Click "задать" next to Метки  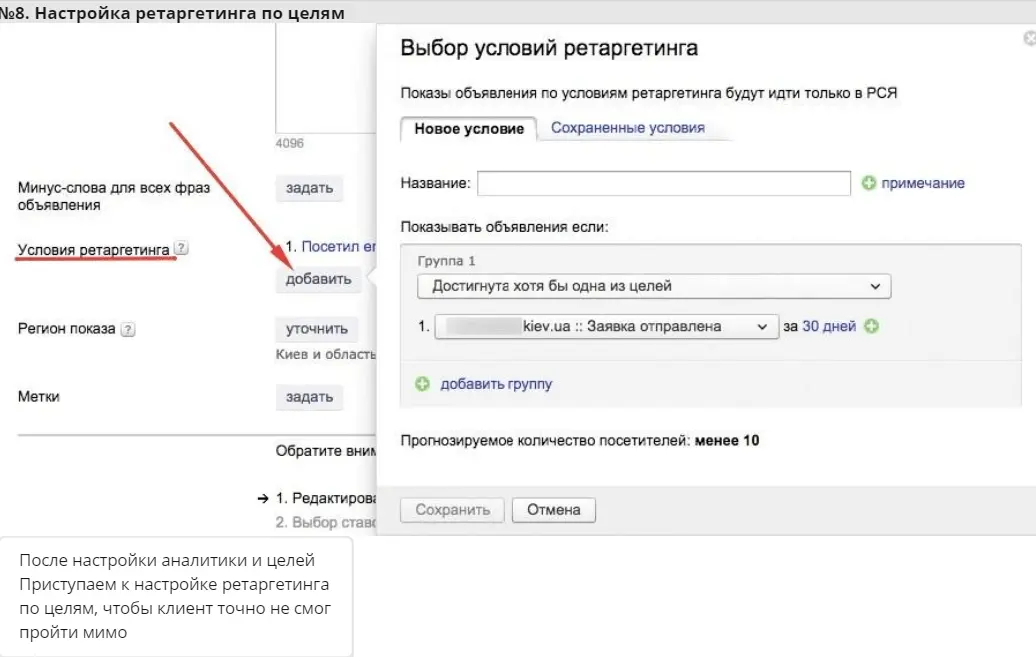[x=309, y=397]
